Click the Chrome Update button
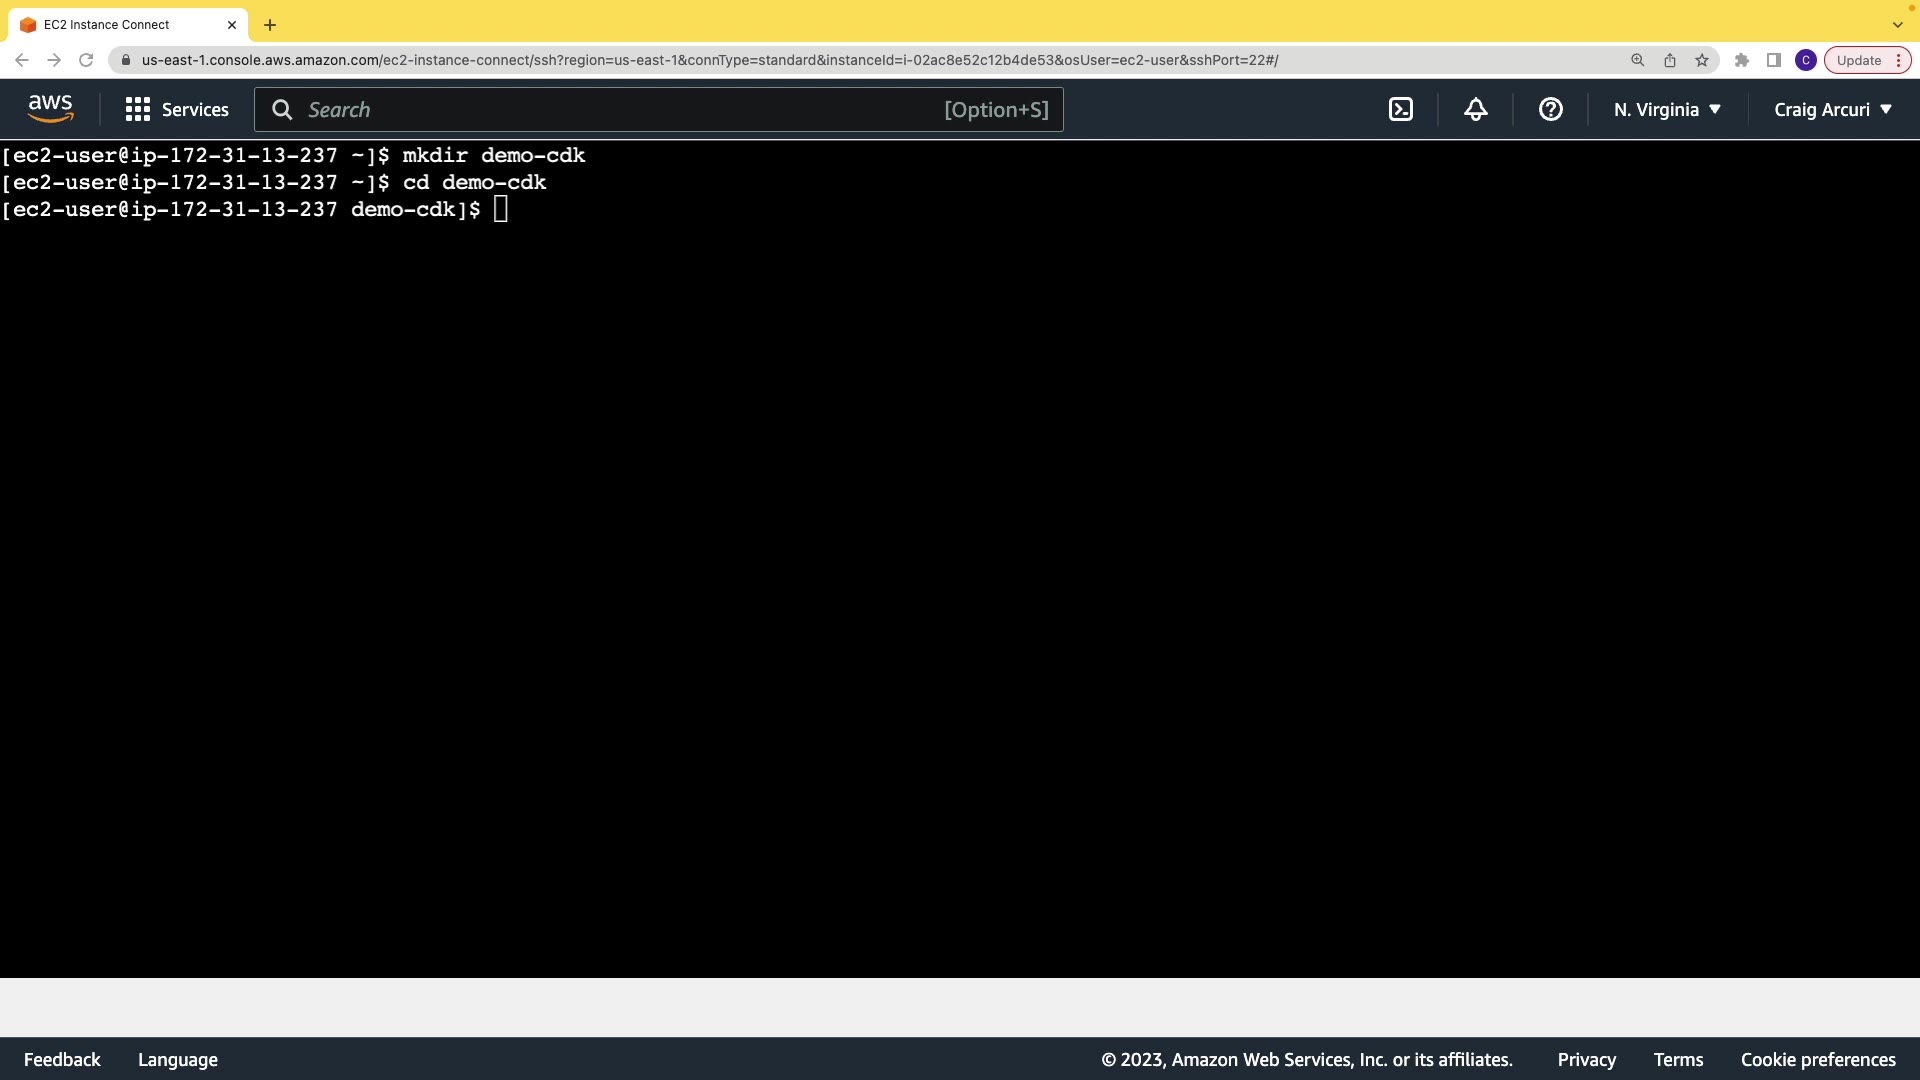 point(1859,60)
